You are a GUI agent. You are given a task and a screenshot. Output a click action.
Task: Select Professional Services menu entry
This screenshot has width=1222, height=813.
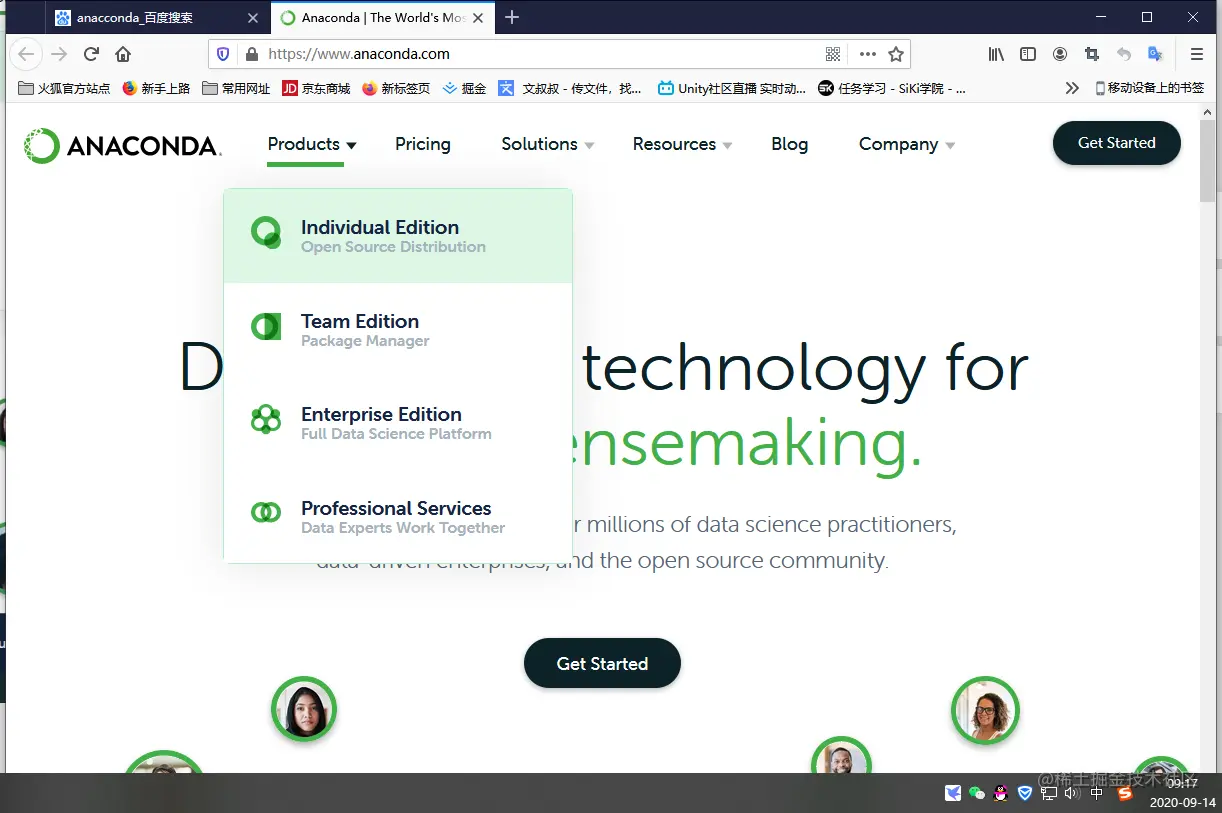click(398, 517)
